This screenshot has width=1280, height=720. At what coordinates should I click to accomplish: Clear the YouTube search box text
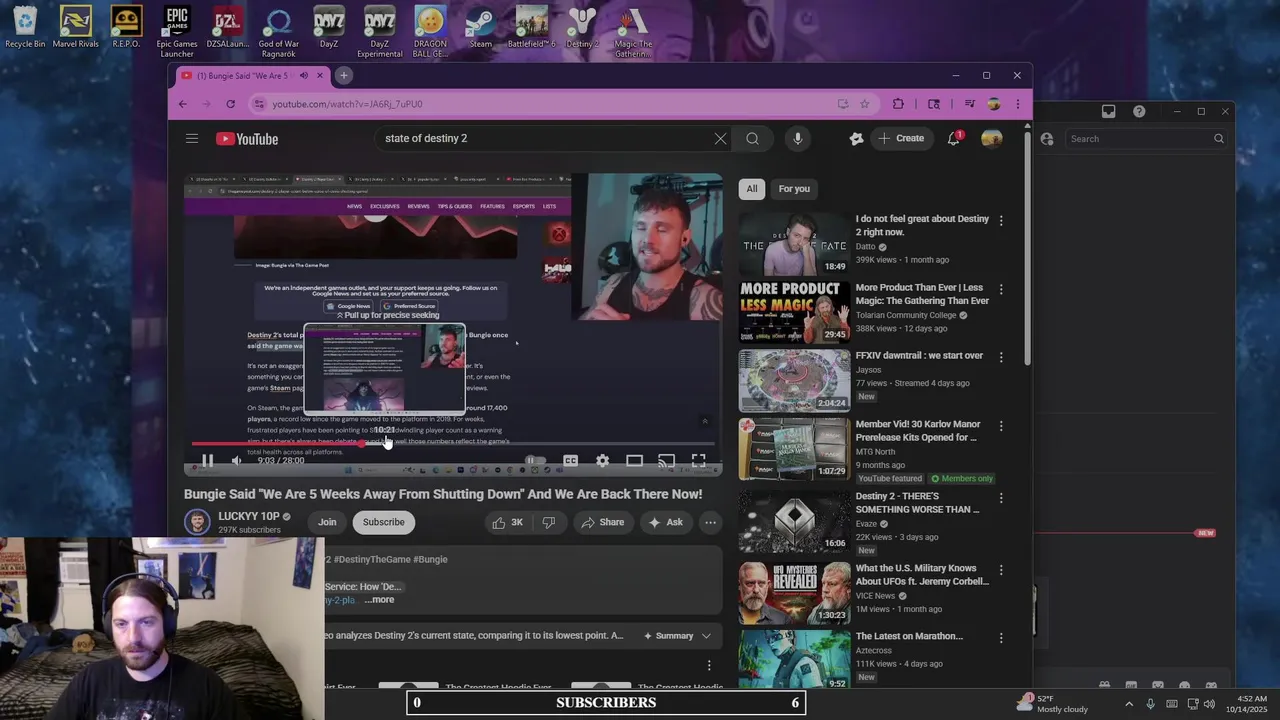coord(720,139)
